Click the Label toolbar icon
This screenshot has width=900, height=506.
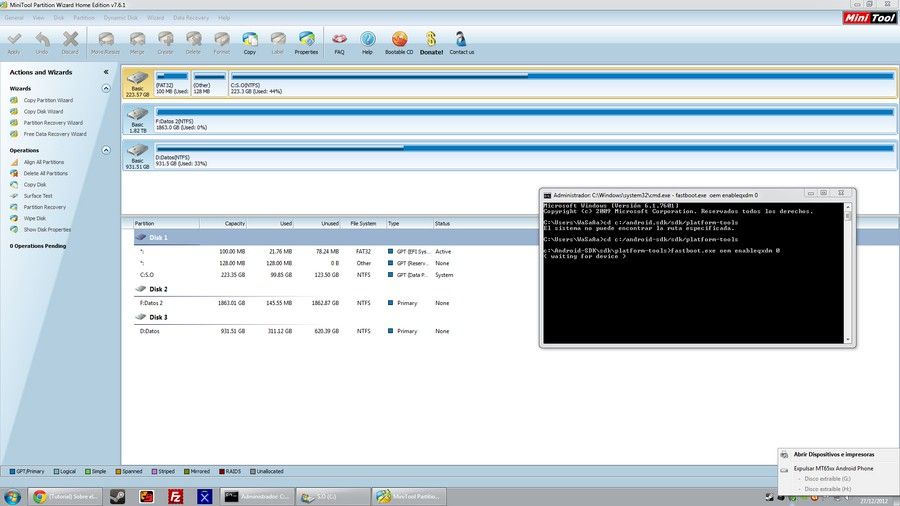[x=278, y=43]
